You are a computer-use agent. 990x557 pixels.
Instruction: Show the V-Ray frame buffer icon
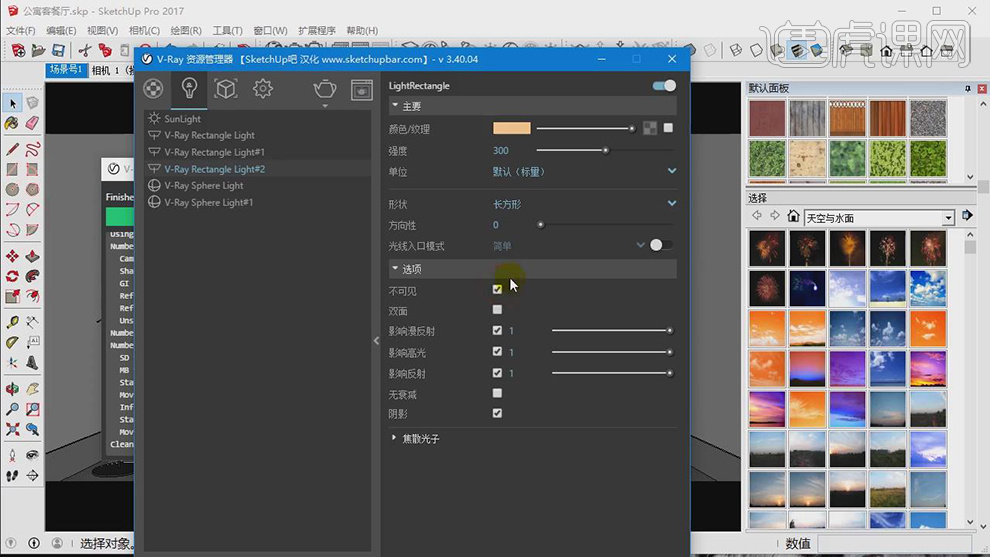(362, 90)
